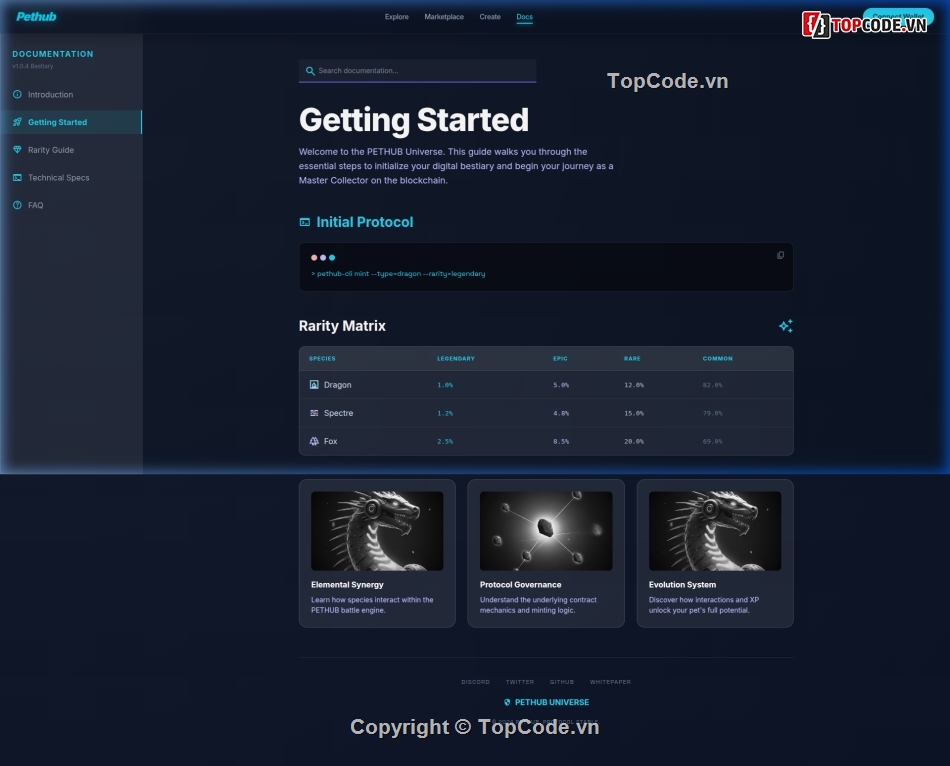Open the Create nav item
The width and height of the screenshot is (950, 766).
[490, 17]
